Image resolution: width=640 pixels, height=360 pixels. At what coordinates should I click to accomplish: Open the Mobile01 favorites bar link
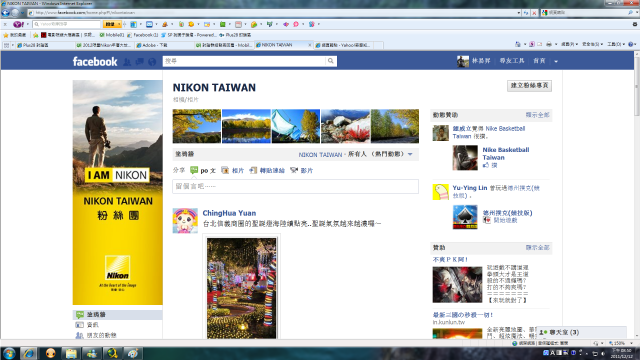point(112,35)
